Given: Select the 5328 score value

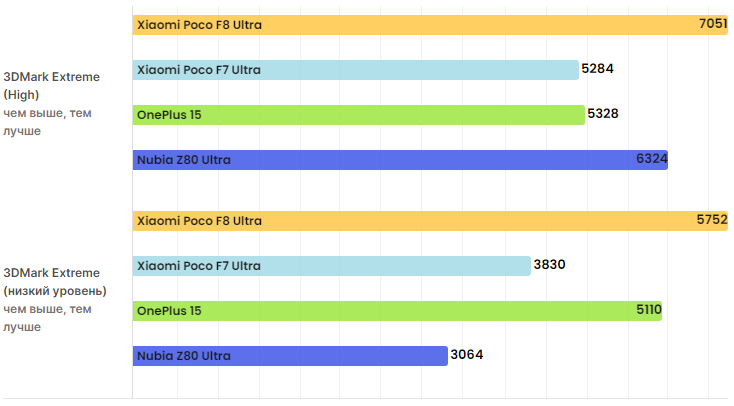Looking at the screenshot, I should [603, 114].
